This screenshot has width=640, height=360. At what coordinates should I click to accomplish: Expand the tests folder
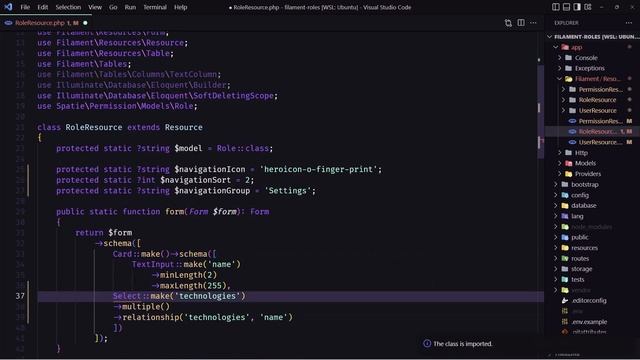coord(556,280)
